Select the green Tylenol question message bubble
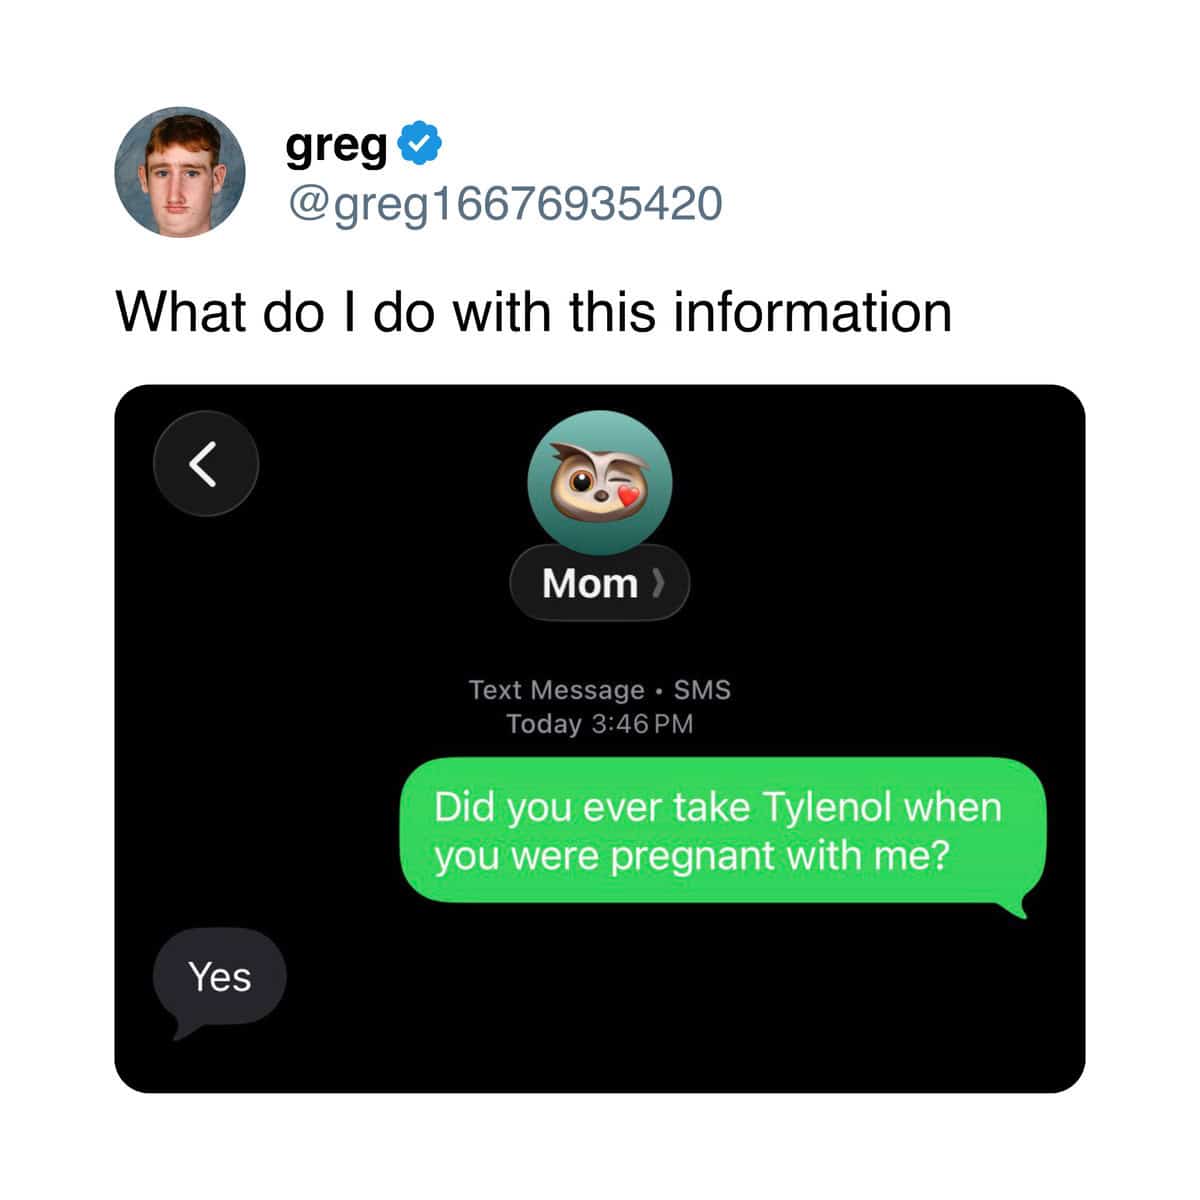1200x1200 pixels. click(x=723, y=831)
